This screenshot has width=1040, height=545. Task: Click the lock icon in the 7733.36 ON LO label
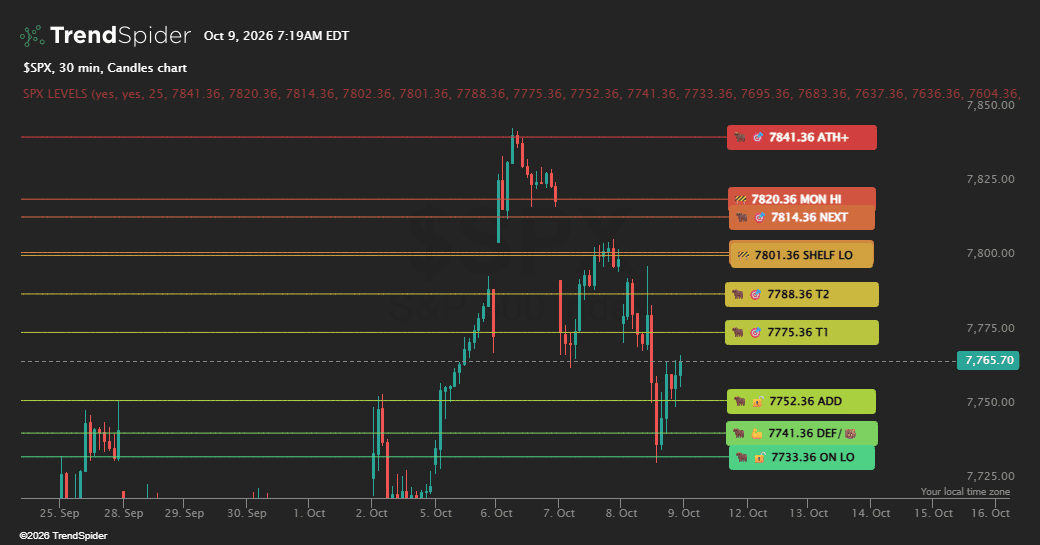click(760, 457)
